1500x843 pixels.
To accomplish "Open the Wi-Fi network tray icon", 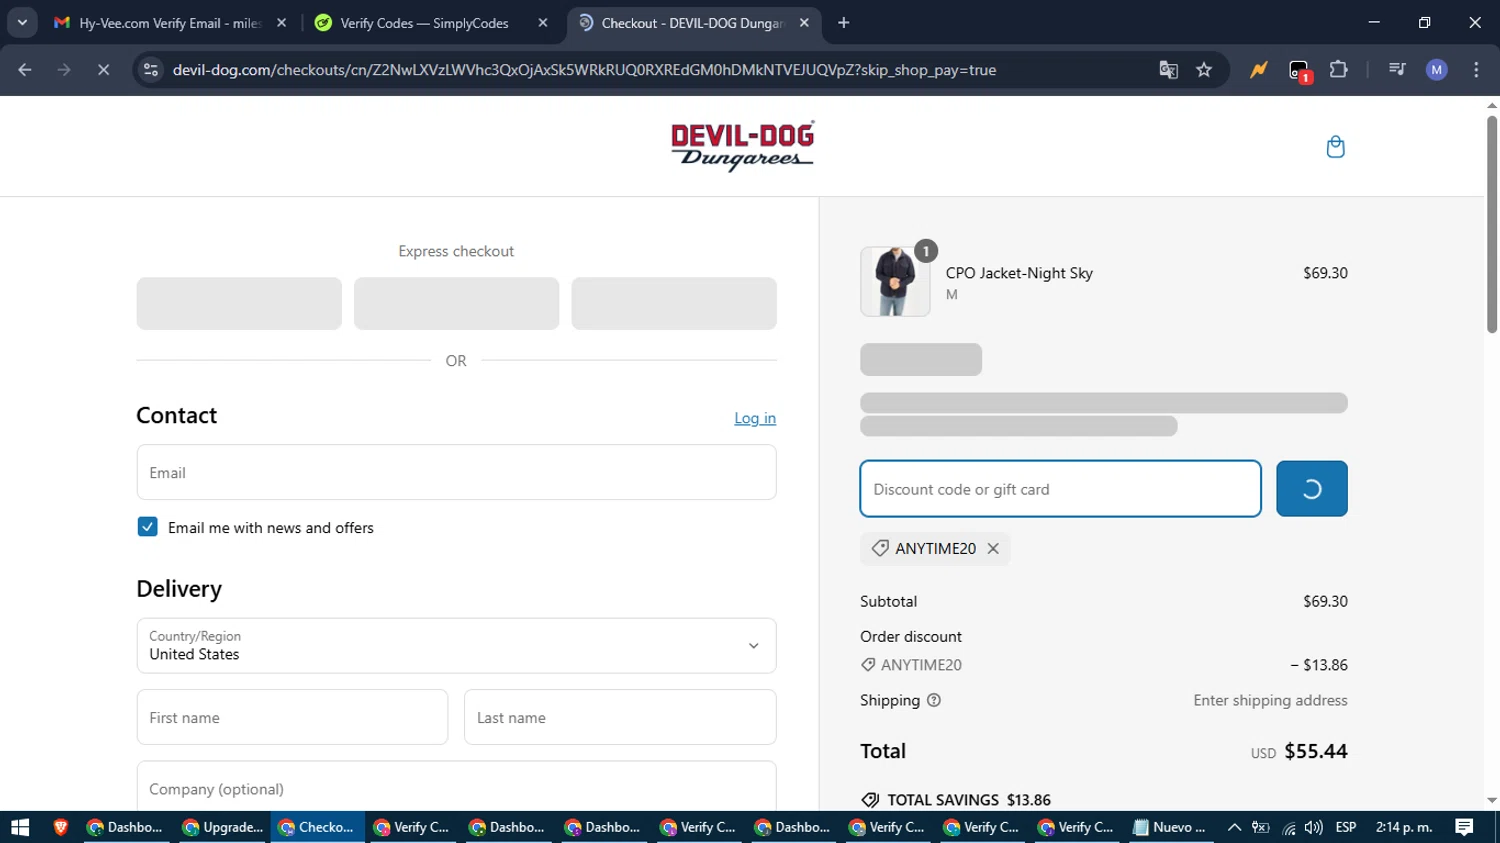I will (1289, 827).
